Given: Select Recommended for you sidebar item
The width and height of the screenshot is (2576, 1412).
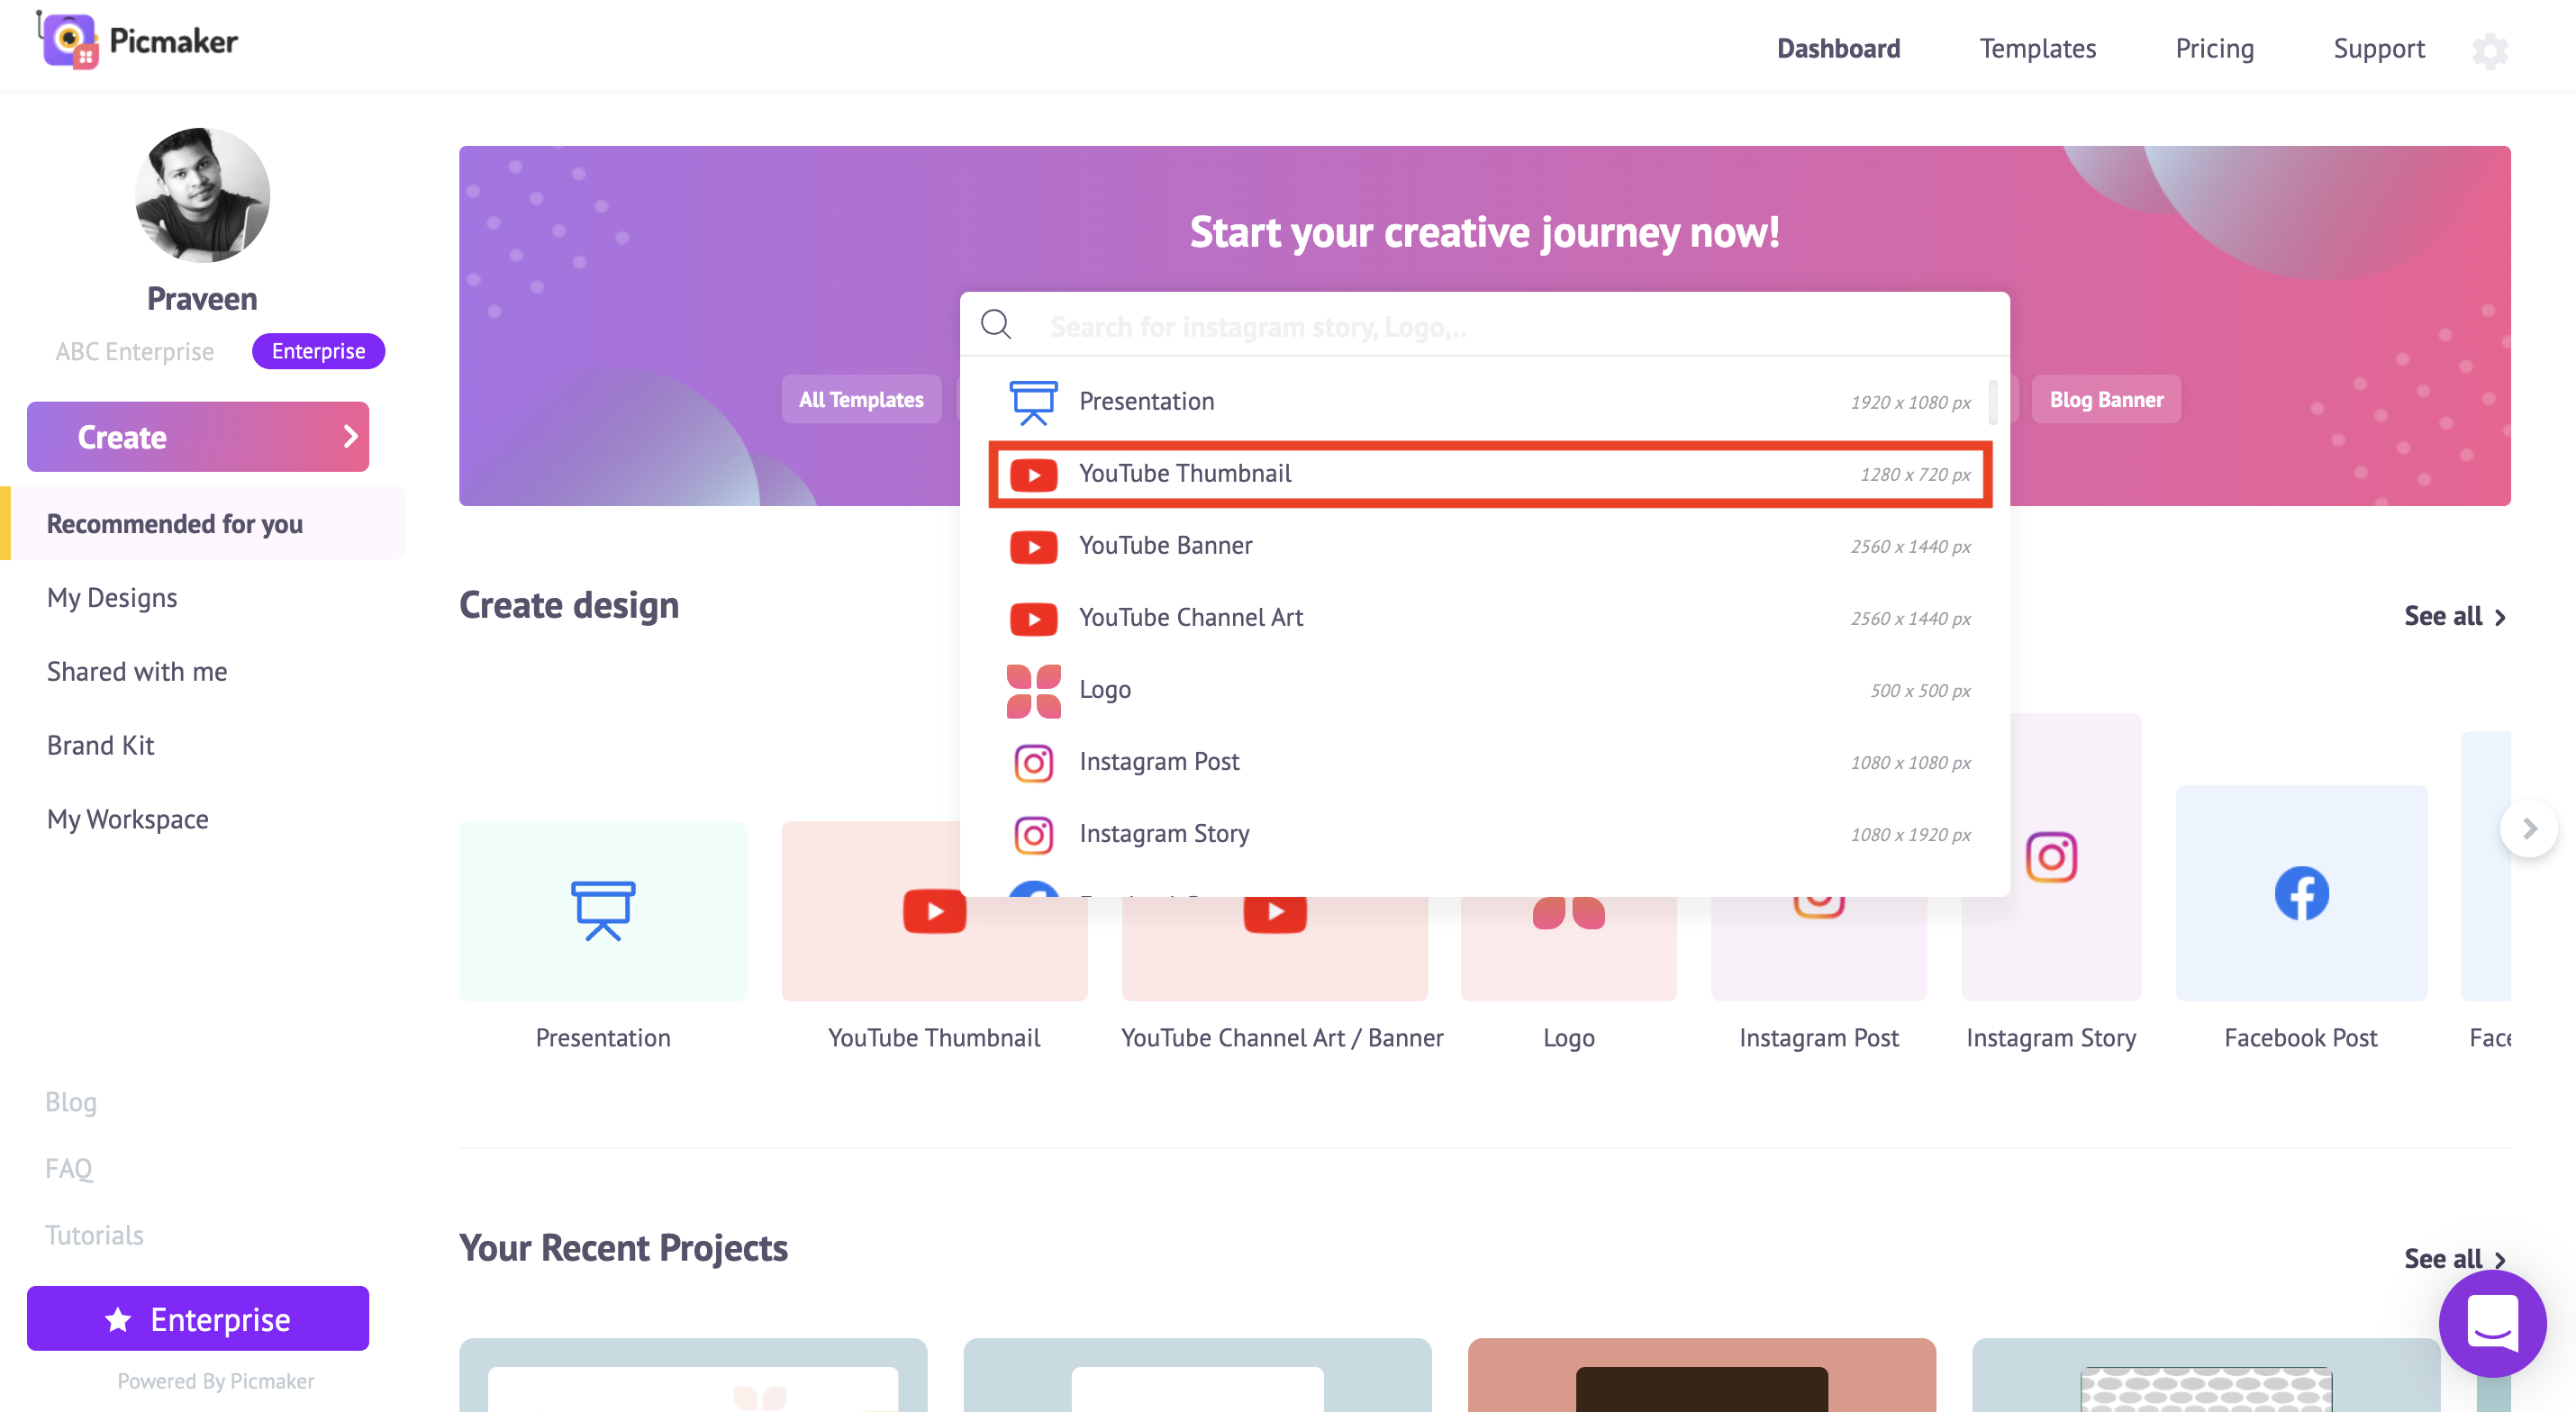Looking at the screenshot, I should point(204,523).
